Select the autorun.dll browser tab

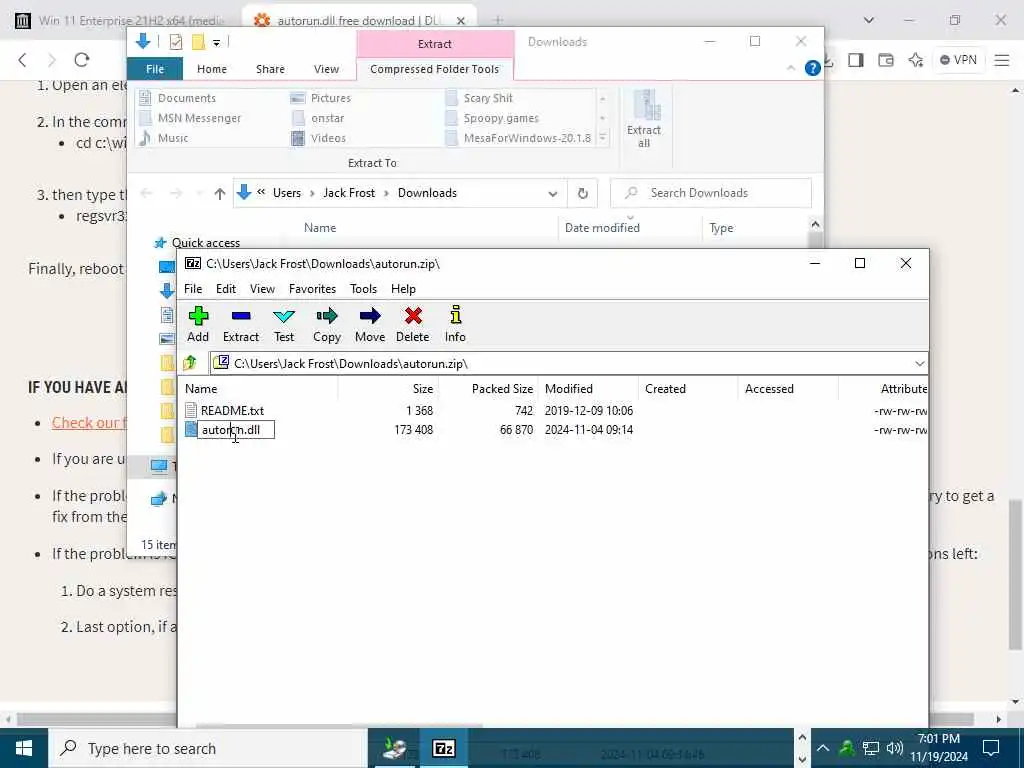tap(358, 20)
